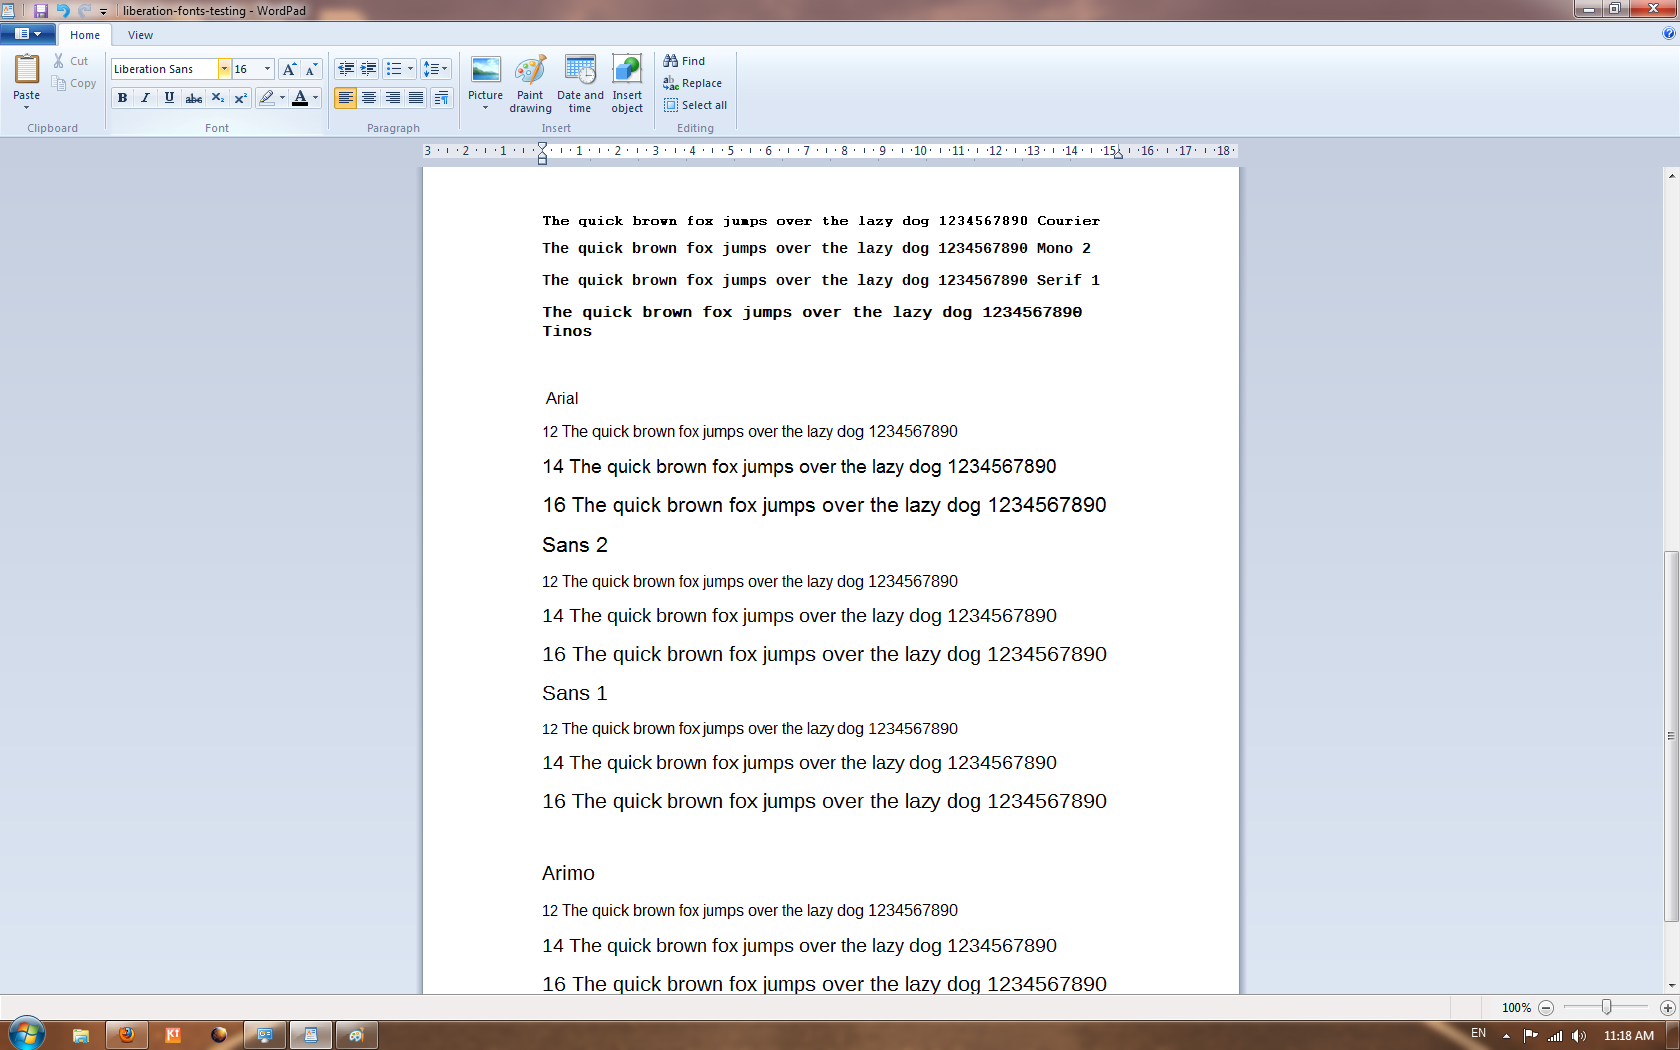Open the font size dropdown
The height and width of the screenshot is (1050, 1680).
coord(267,69)
